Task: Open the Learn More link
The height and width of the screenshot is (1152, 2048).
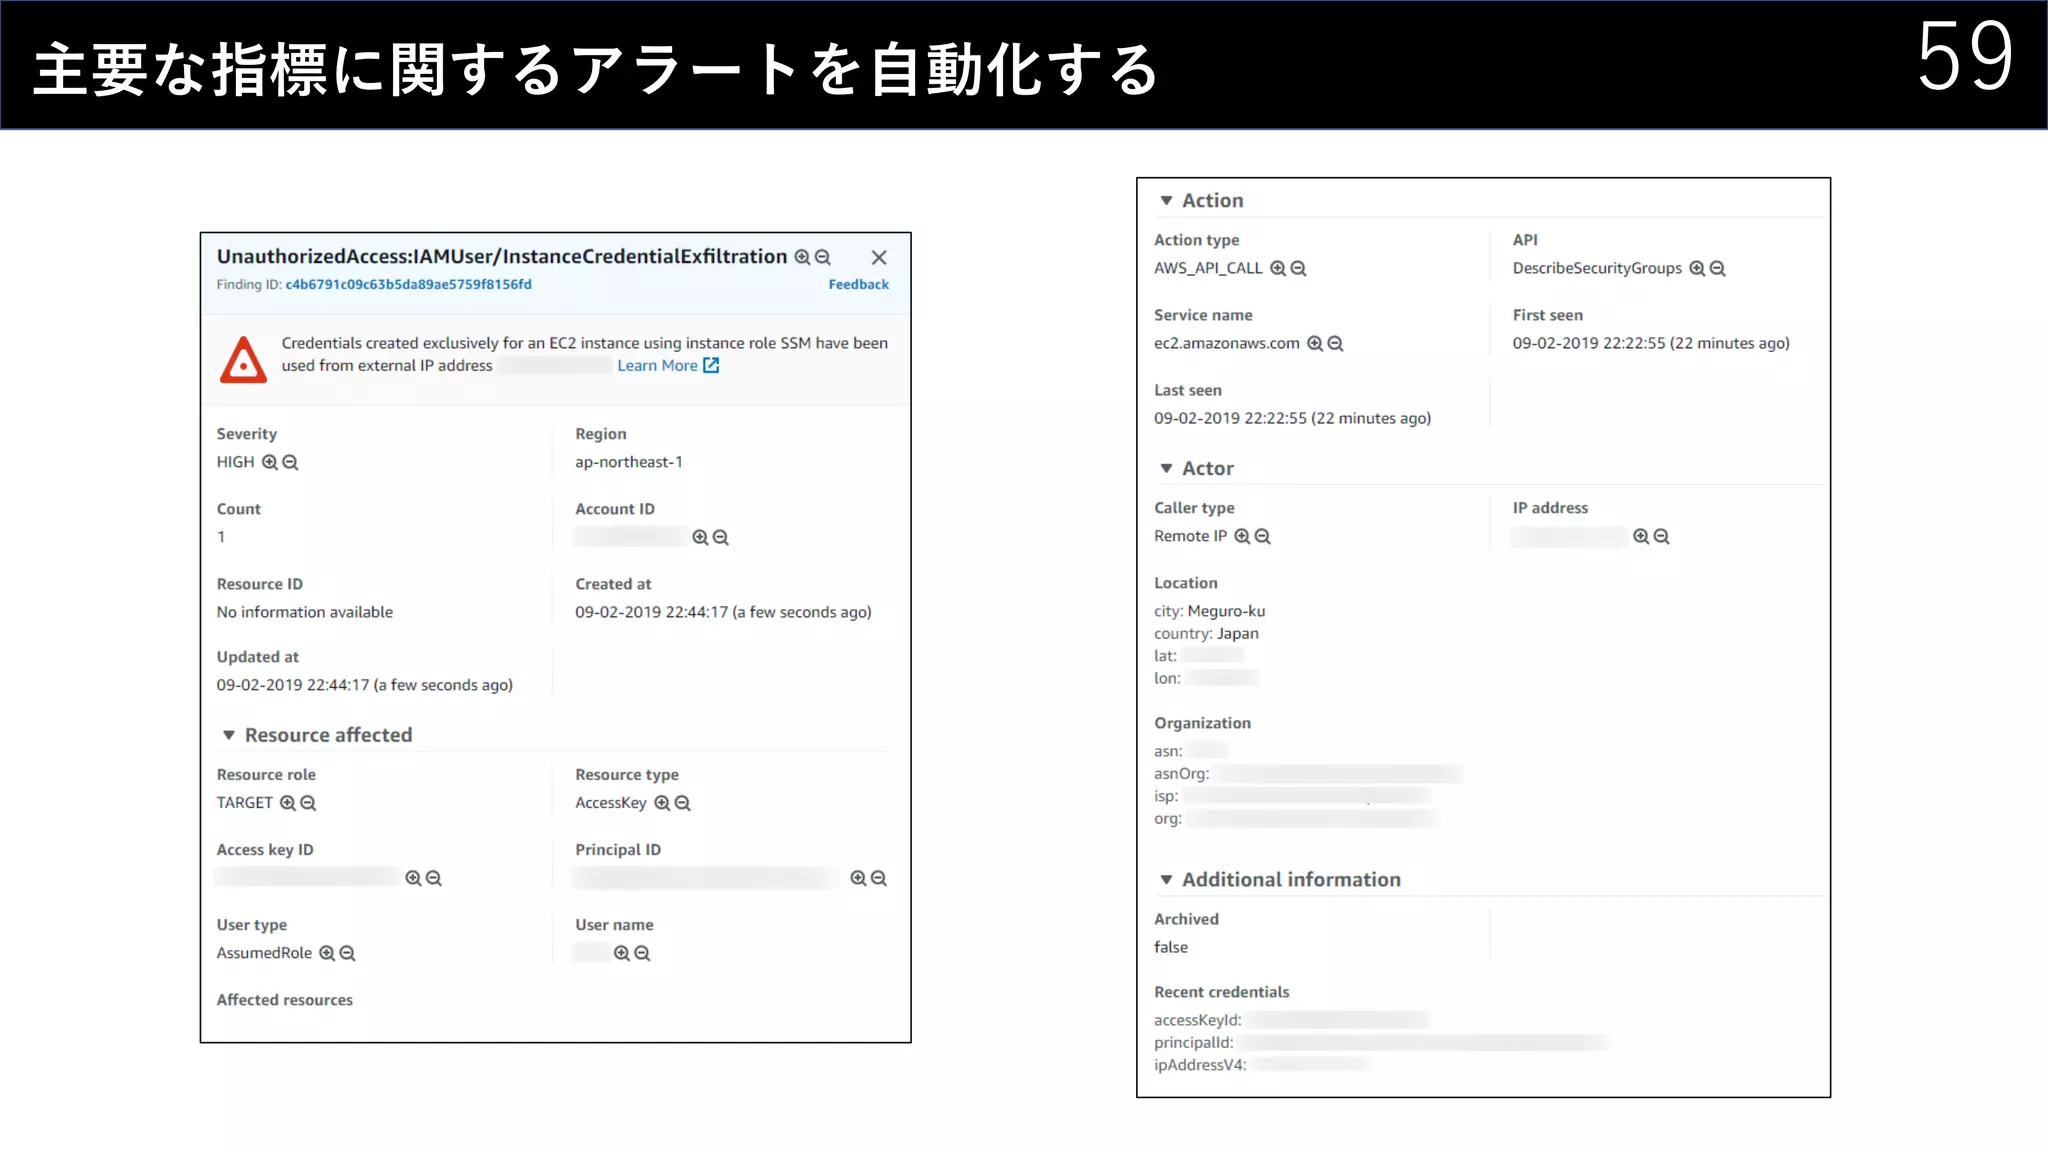Action: click(657, 366)
